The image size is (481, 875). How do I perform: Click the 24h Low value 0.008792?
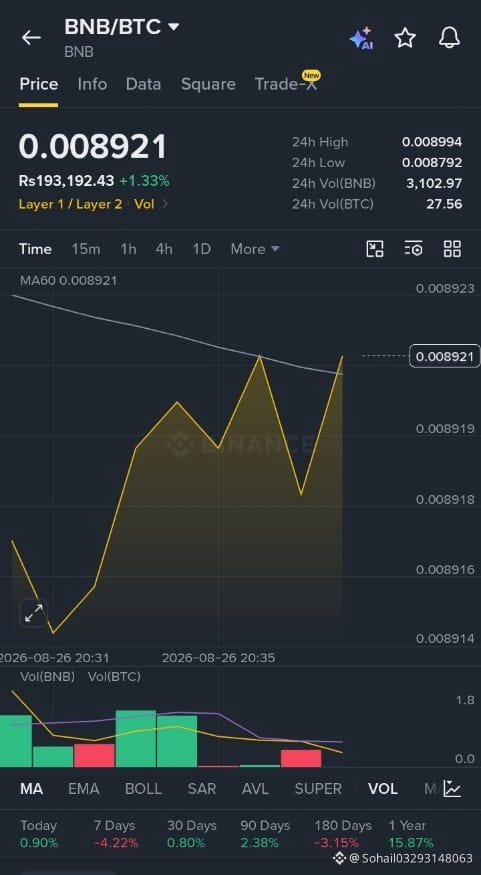(x=432, y=163)
